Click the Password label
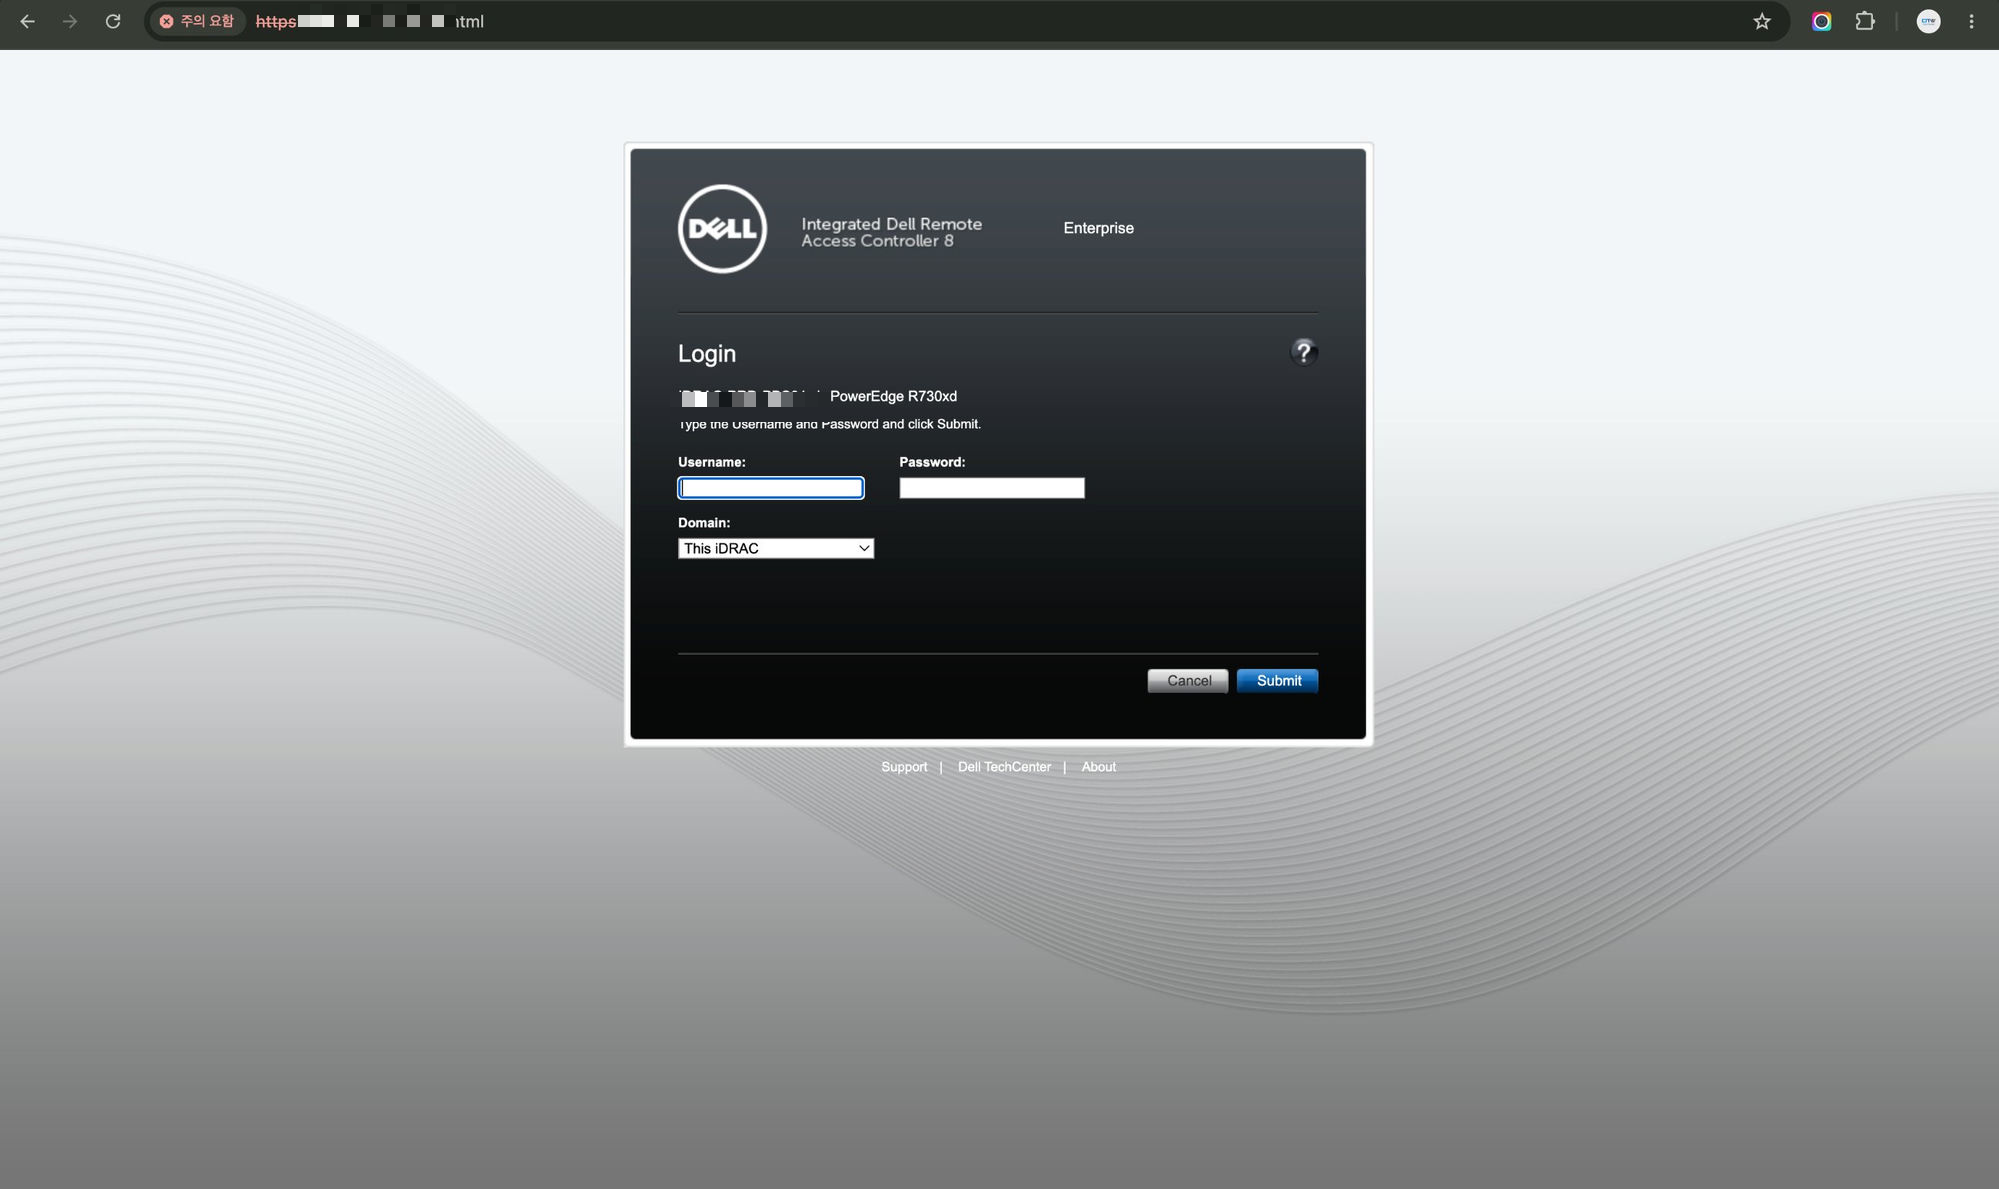 pos(932,462)
